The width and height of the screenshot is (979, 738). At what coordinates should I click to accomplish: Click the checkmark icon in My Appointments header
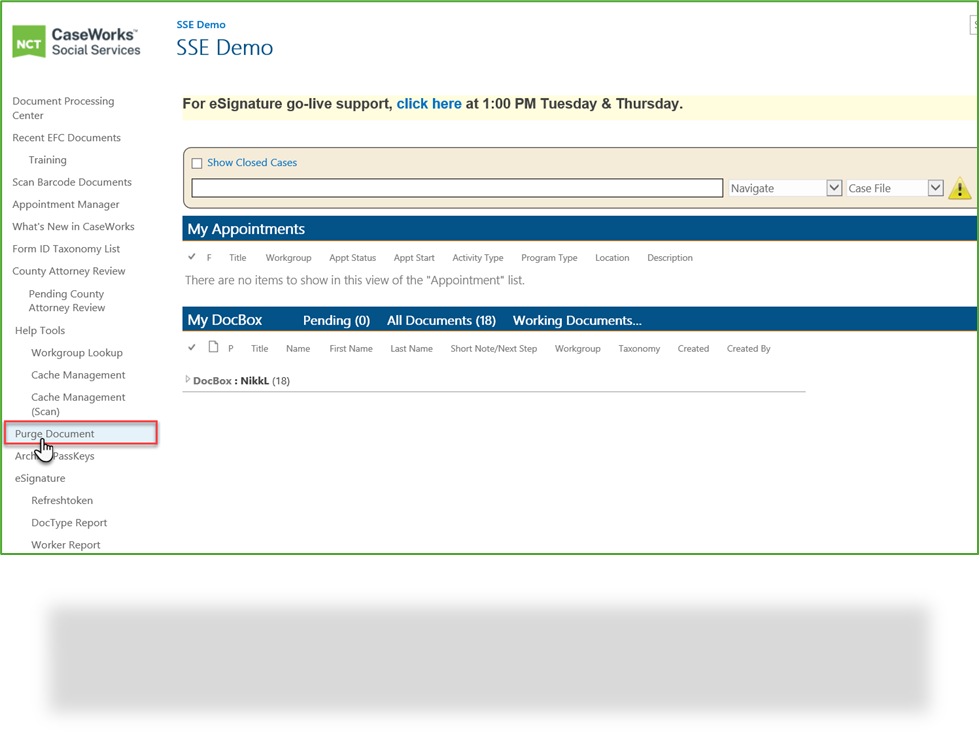point(192,257)
